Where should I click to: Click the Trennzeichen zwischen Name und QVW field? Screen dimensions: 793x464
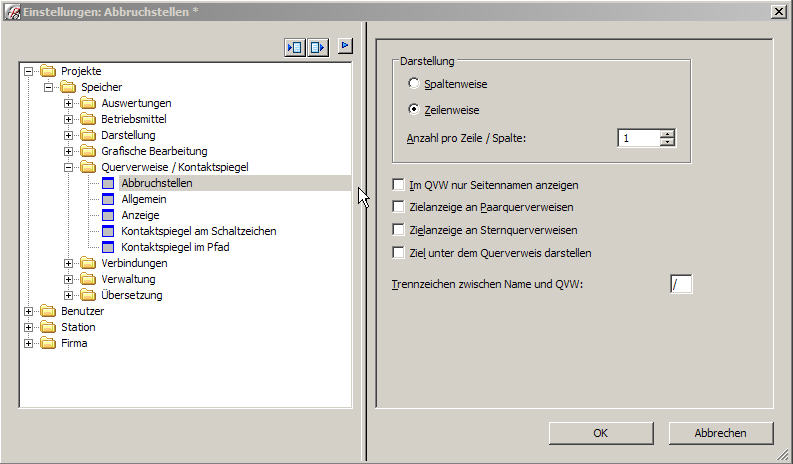681,284
